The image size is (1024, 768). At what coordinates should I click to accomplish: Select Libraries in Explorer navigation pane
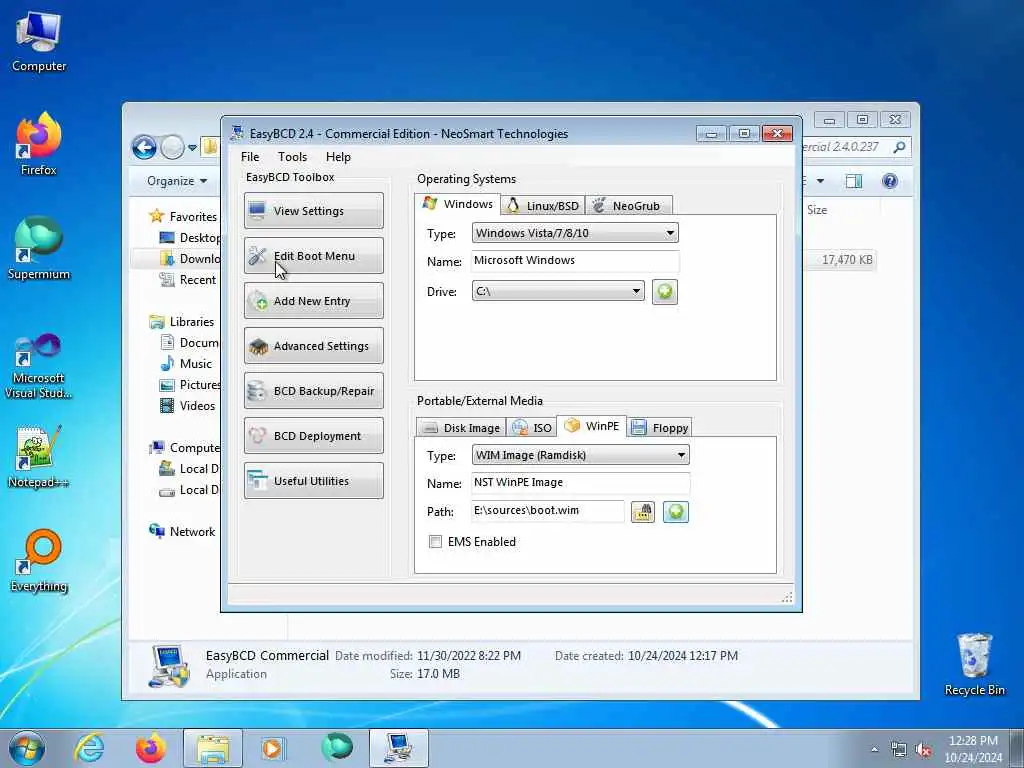point(182,321)
